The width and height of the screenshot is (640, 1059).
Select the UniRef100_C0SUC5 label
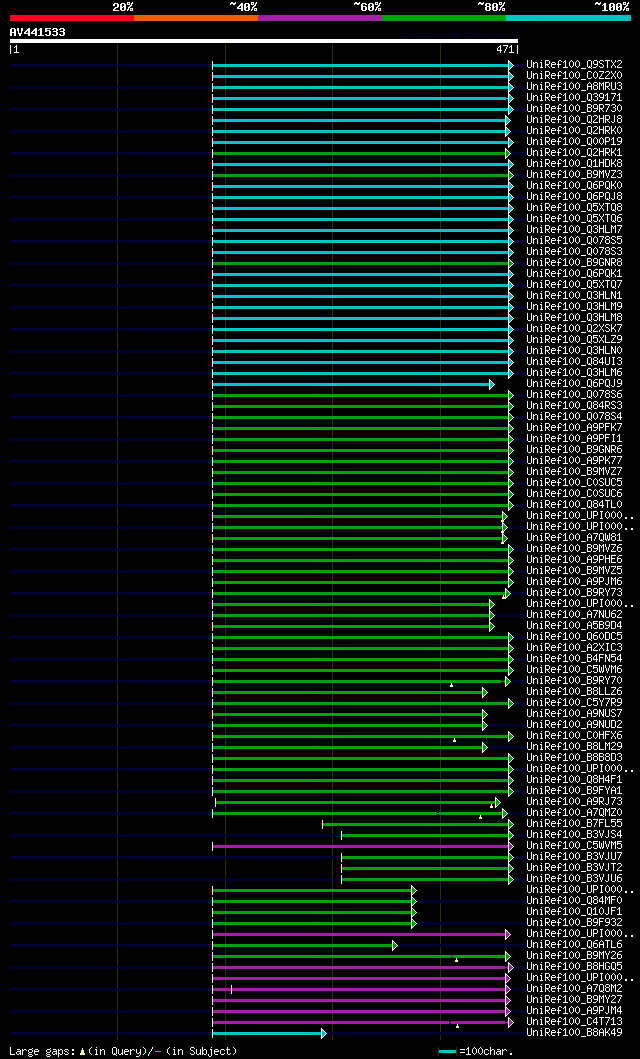(575, 482)
